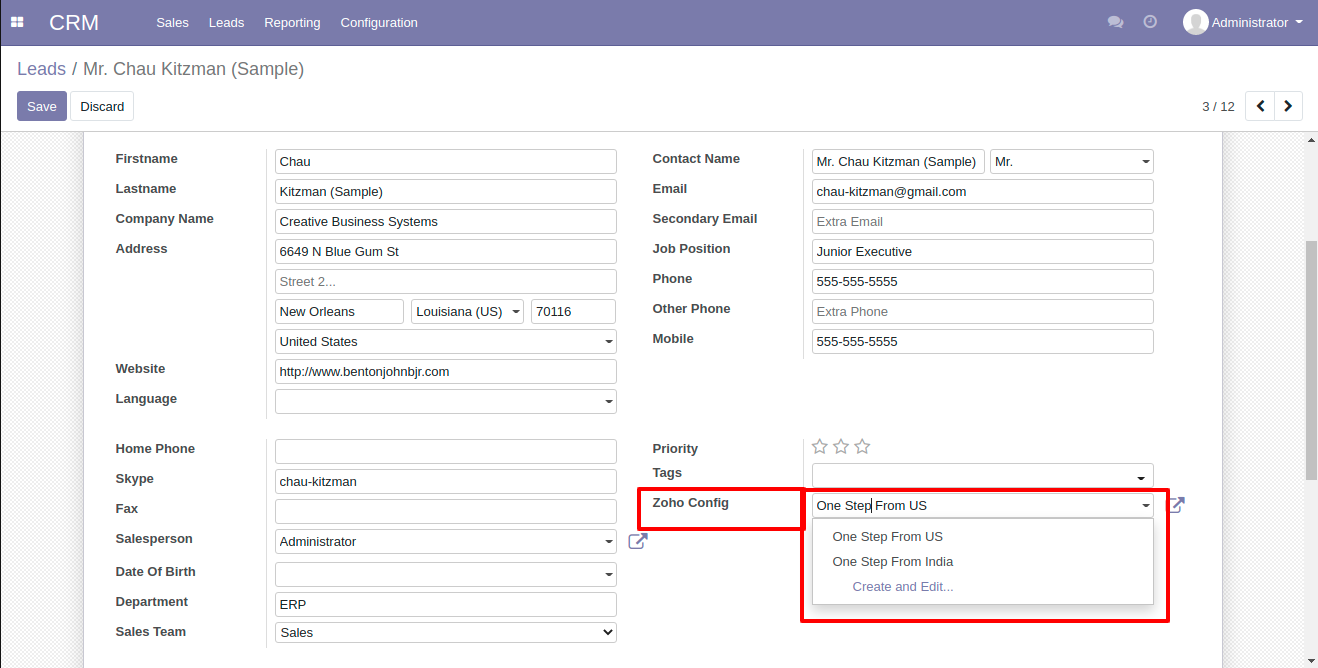Click the Skype field chau-kitzman
The height and width of the screenshot is (668, 1318).
tap(446, 481)
